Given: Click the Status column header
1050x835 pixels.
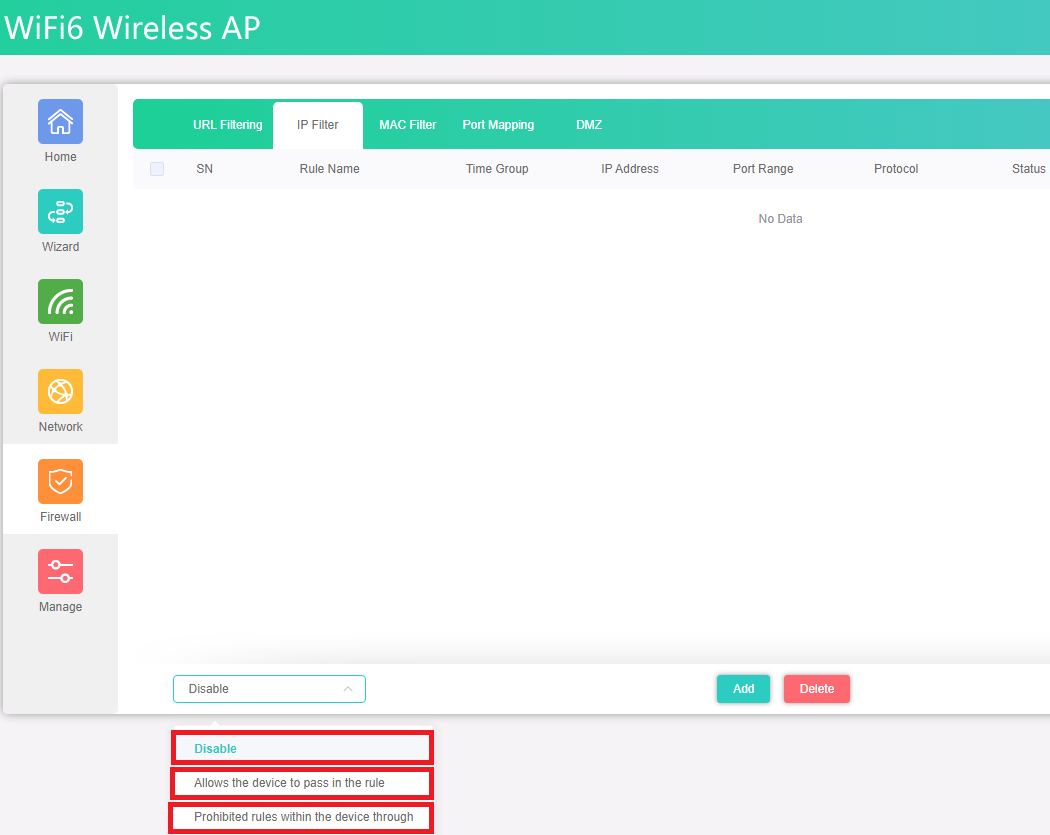Looking at the screenshot, I should point(1028,169).
